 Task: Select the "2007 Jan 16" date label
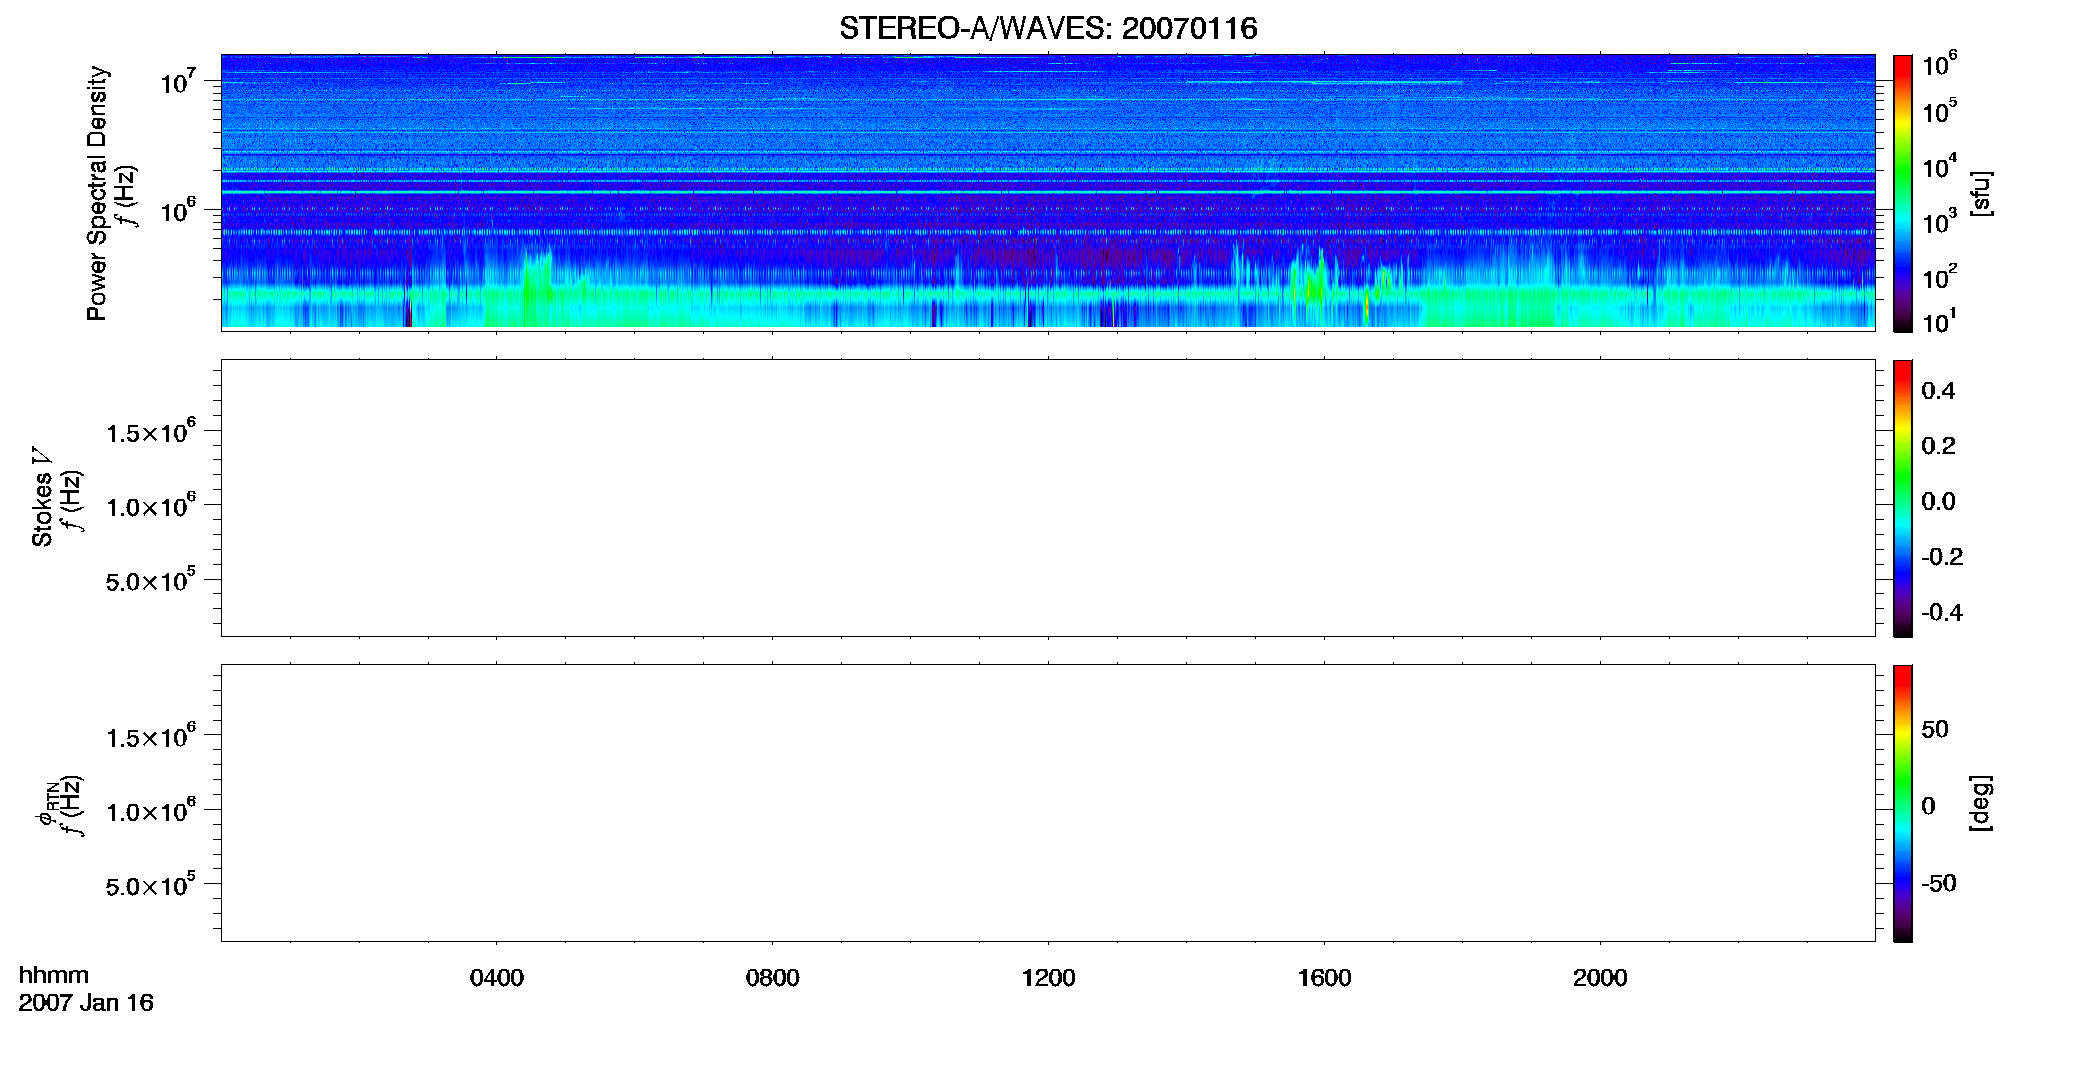(86, 1003)
